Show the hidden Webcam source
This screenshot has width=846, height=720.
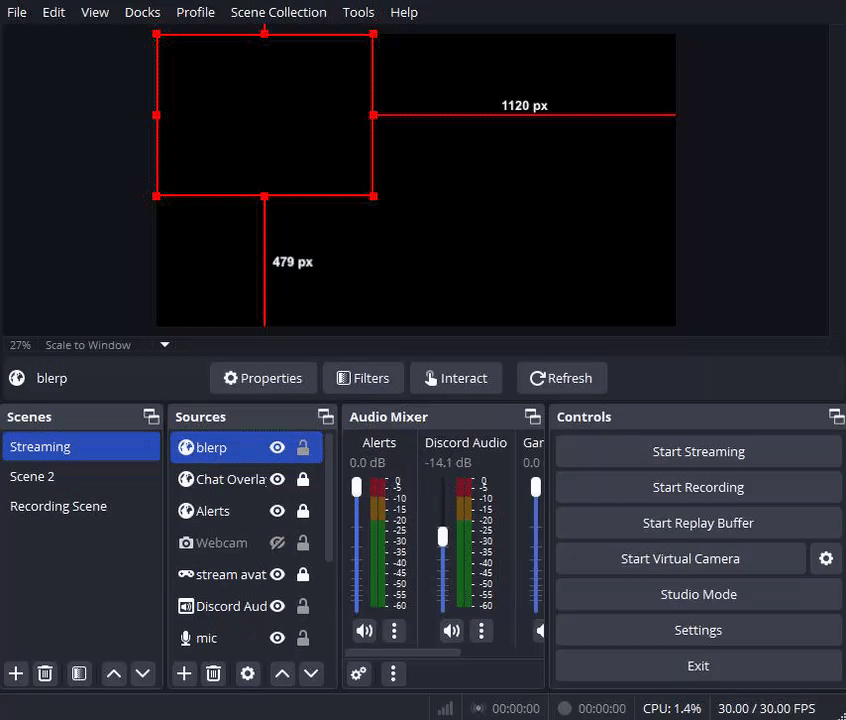(277, 543)
